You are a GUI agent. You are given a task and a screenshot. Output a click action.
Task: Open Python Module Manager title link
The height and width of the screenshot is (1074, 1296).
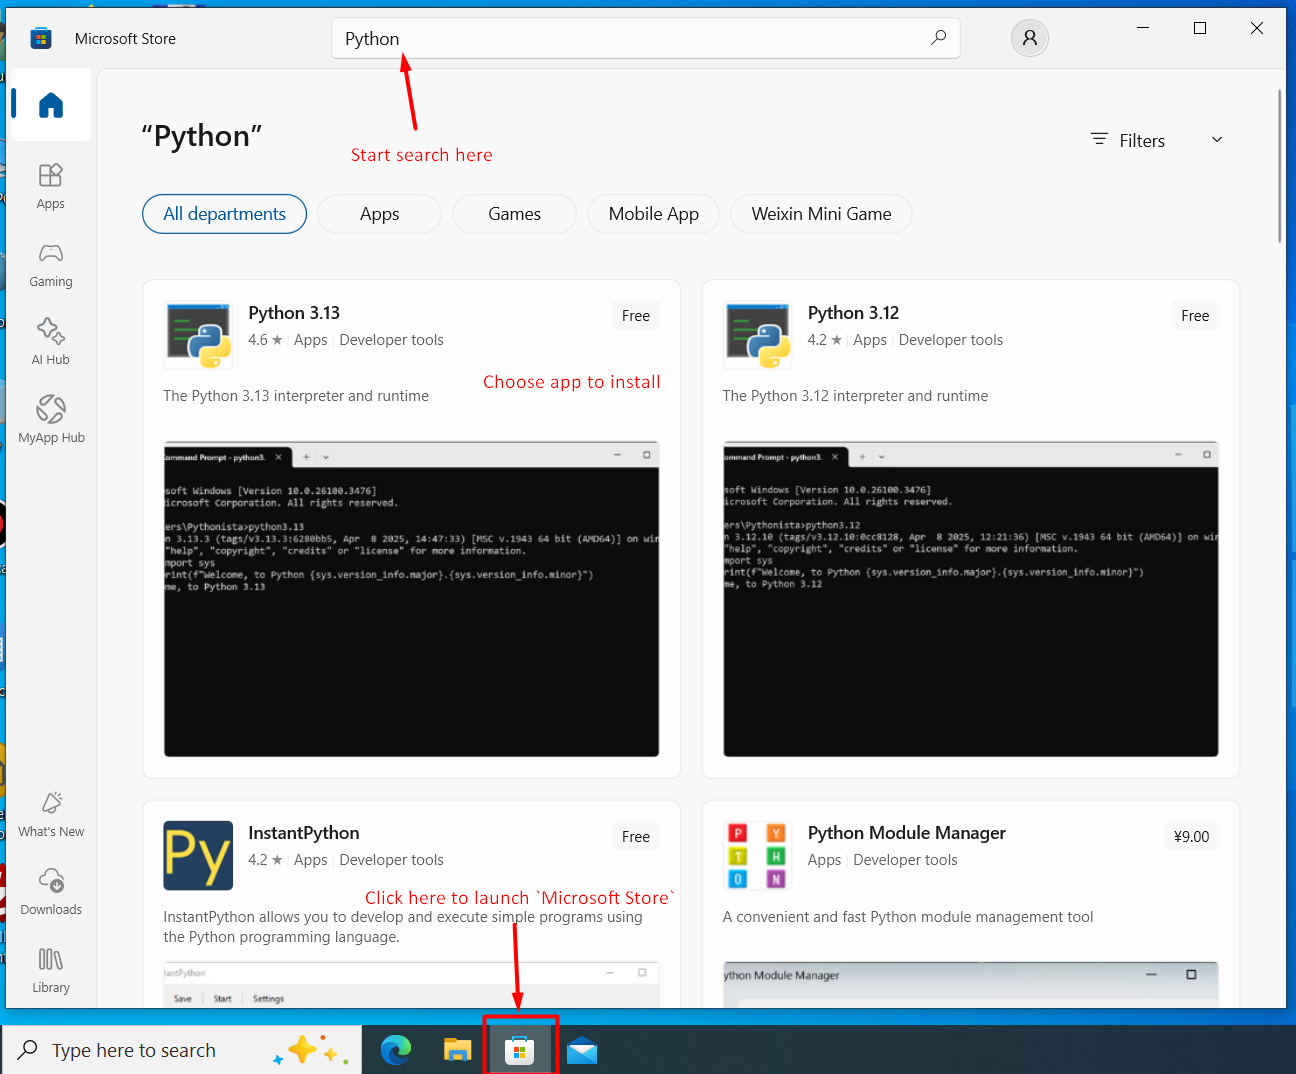907,833
